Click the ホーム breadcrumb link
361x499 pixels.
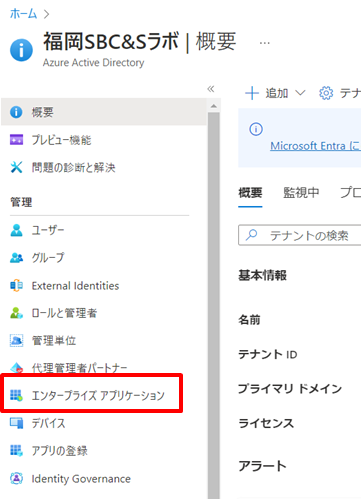(x=23, y=14)
